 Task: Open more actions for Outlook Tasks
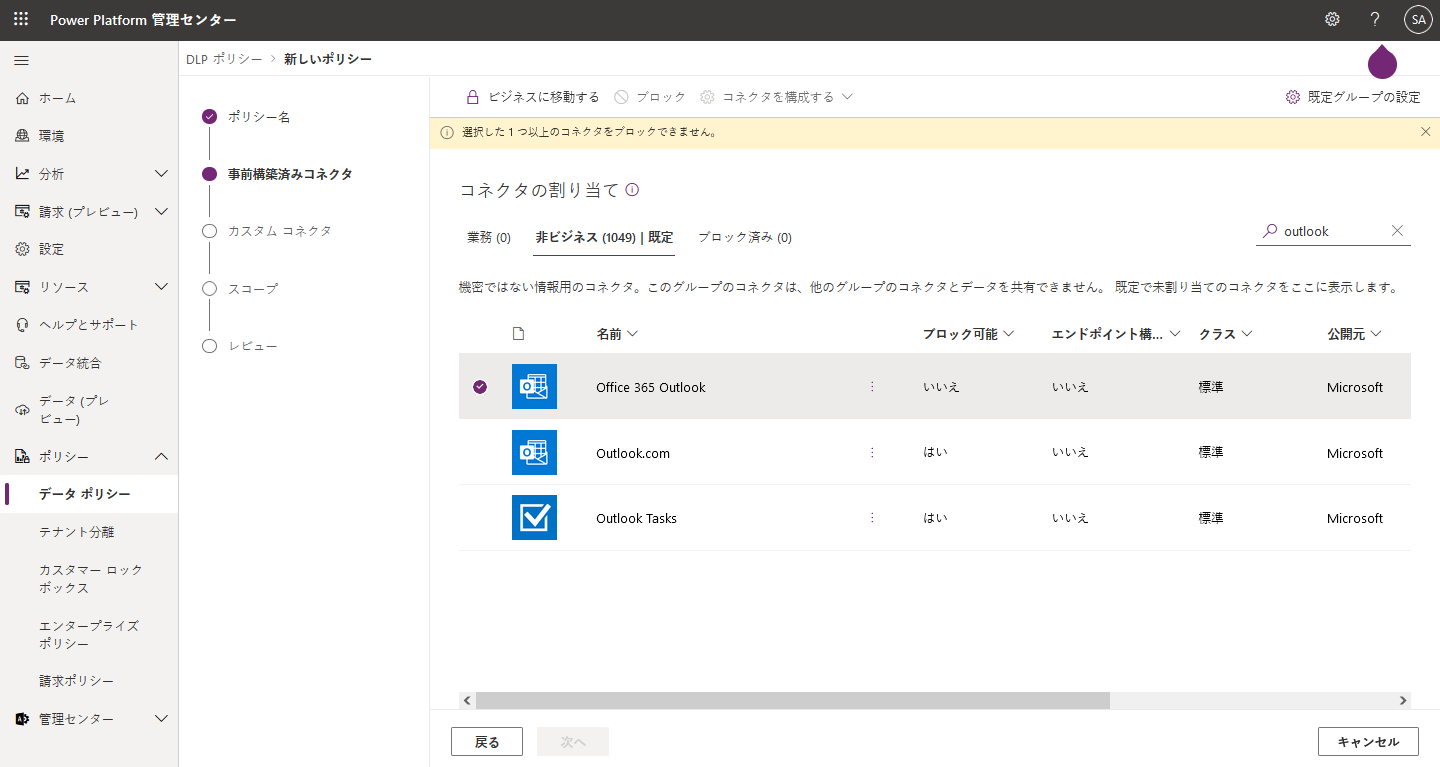(872, 517)
